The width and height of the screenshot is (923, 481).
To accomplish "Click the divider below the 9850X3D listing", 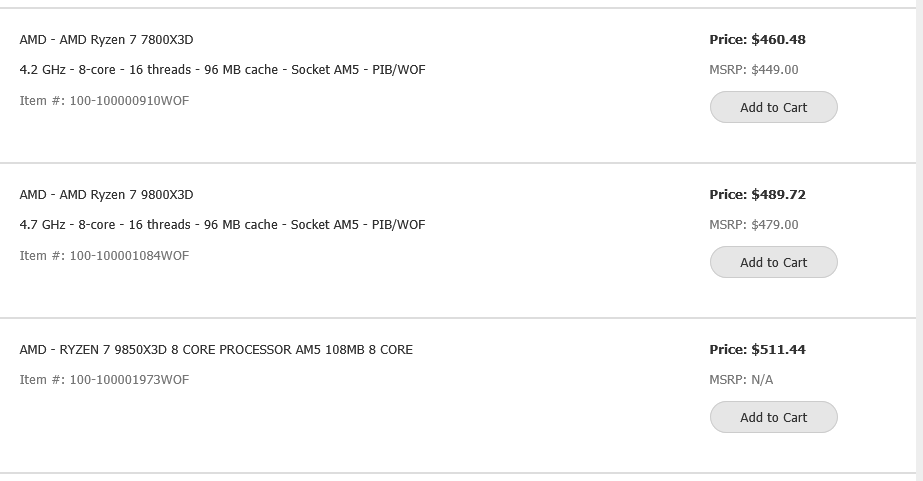I will 458,473.
